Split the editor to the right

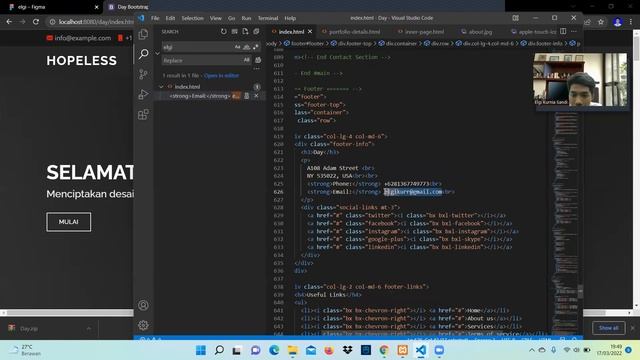[563, 31]
